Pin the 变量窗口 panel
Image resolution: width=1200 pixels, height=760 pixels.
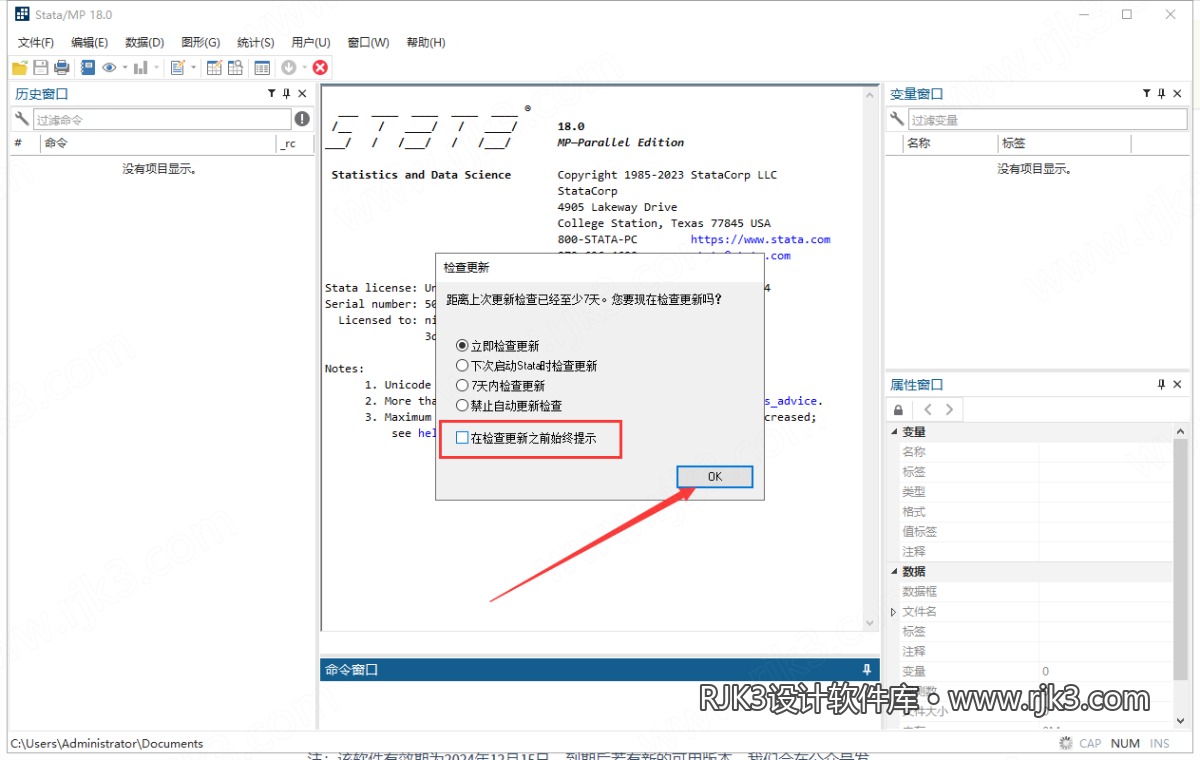coord(1162,94)
